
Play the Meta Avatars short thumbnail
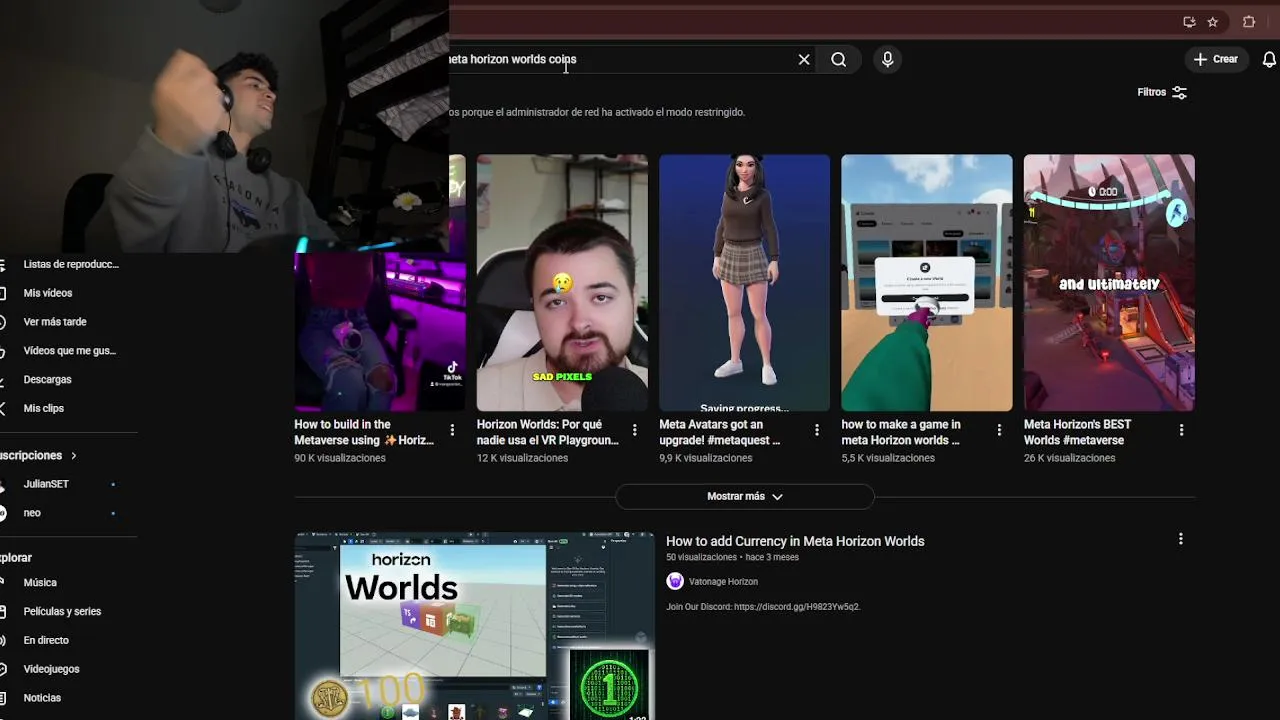pyautogui.click(x=744, y=282)
